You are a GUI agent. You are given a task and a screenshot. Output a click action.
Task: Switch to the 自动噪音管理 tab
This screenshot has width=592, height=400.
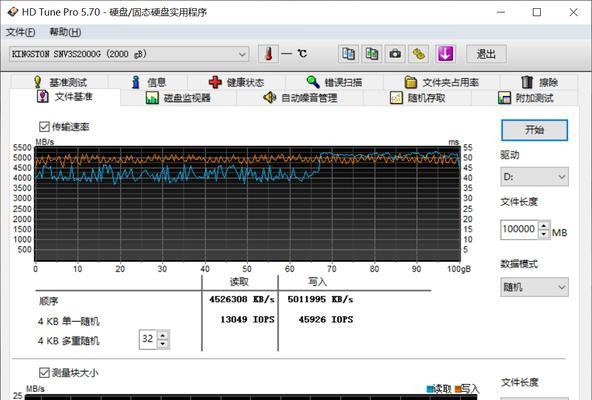pos(300,98)
